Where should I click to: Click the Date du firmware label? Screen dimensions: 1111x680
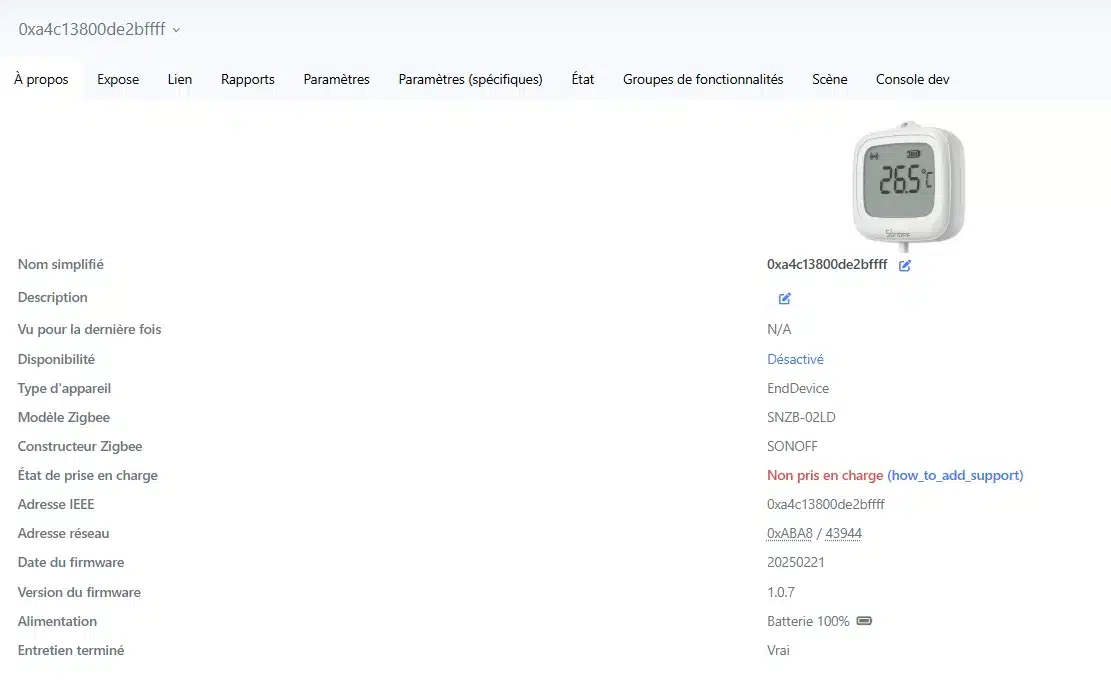click(x=70, y=562)
